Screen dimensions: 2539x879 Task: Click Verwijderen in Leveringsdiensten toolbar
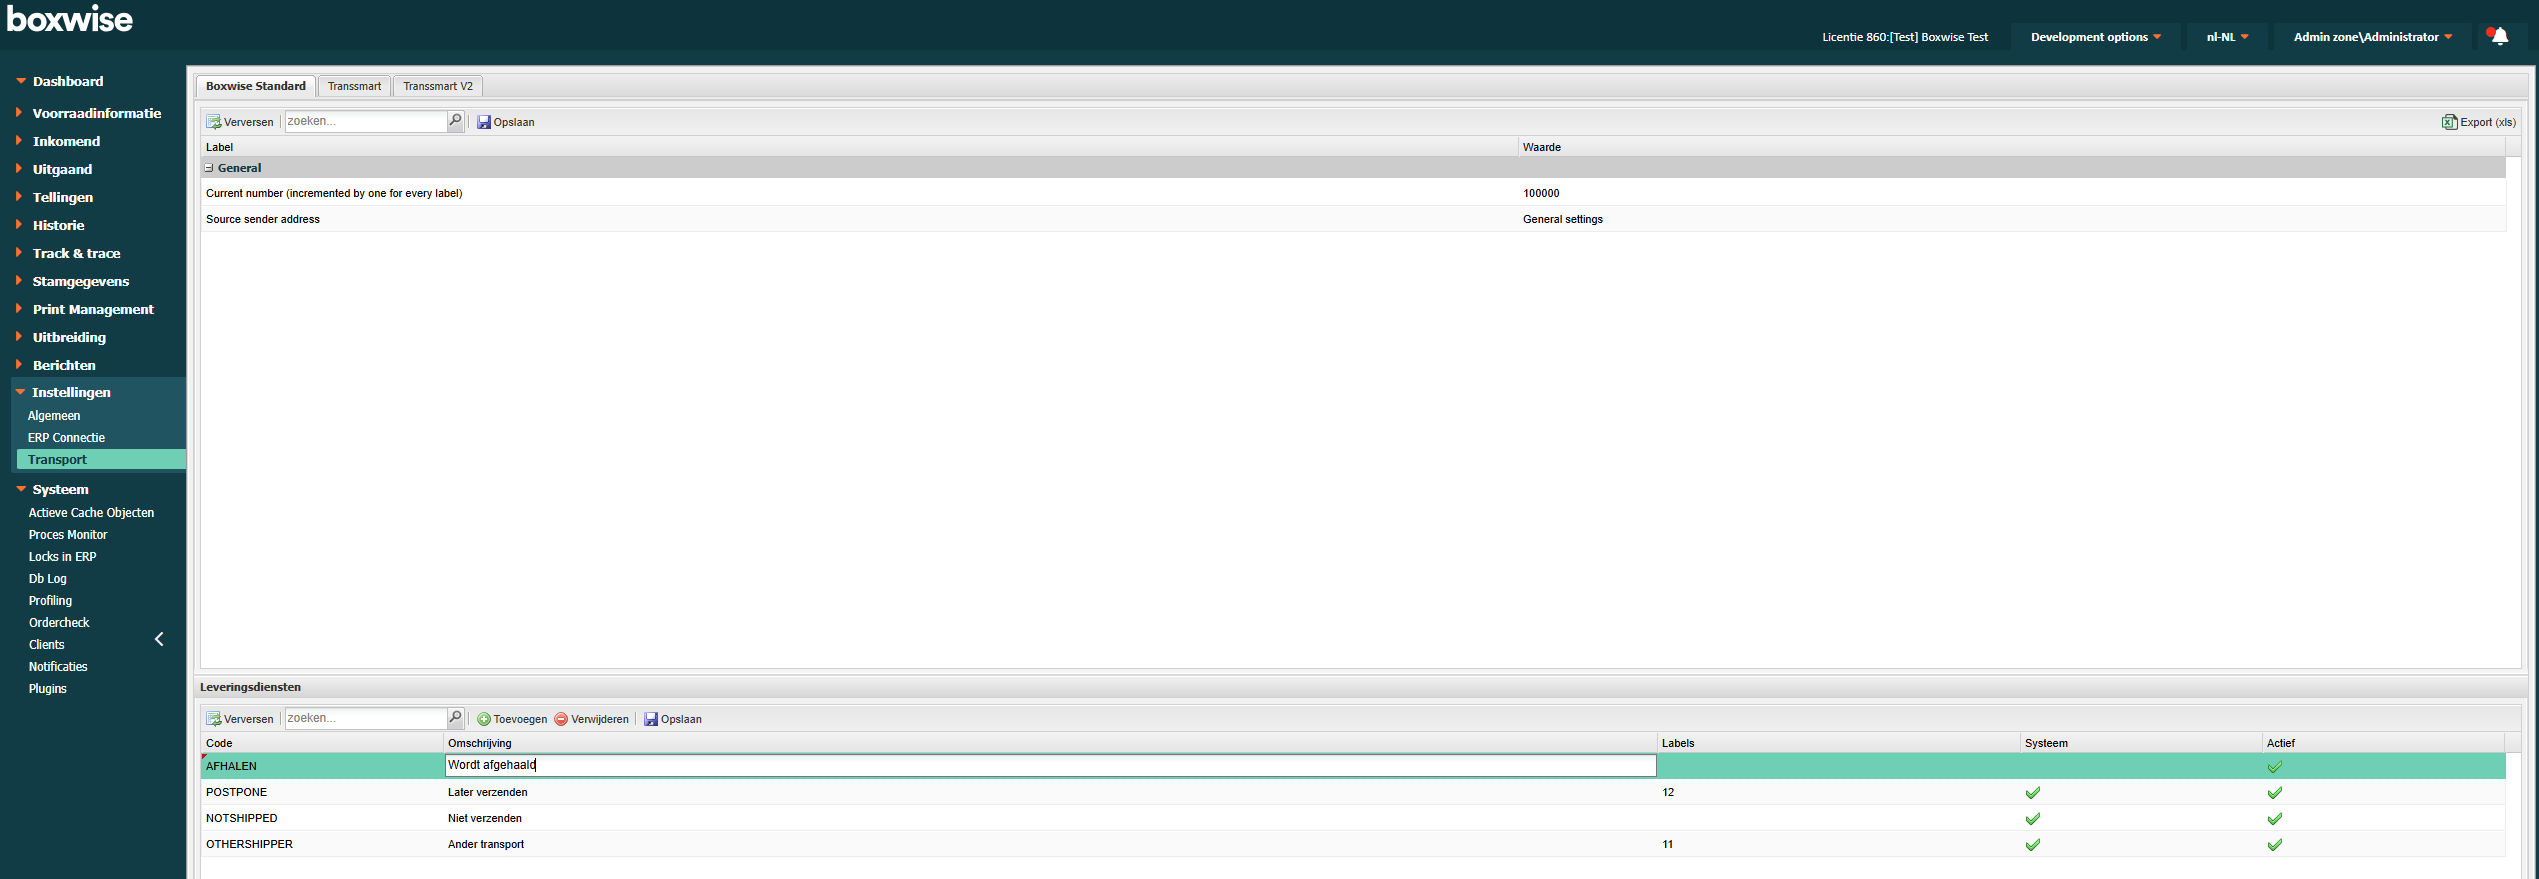click(592, 719)
